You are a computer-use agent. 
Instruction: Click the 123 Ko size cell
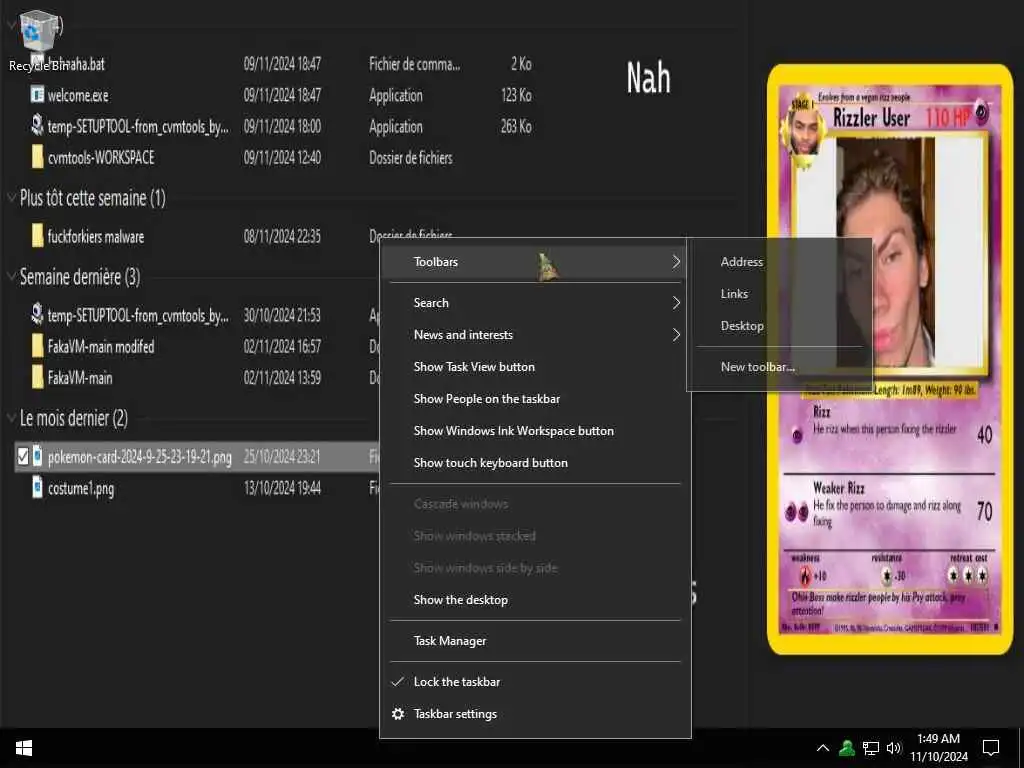point(516,95)
